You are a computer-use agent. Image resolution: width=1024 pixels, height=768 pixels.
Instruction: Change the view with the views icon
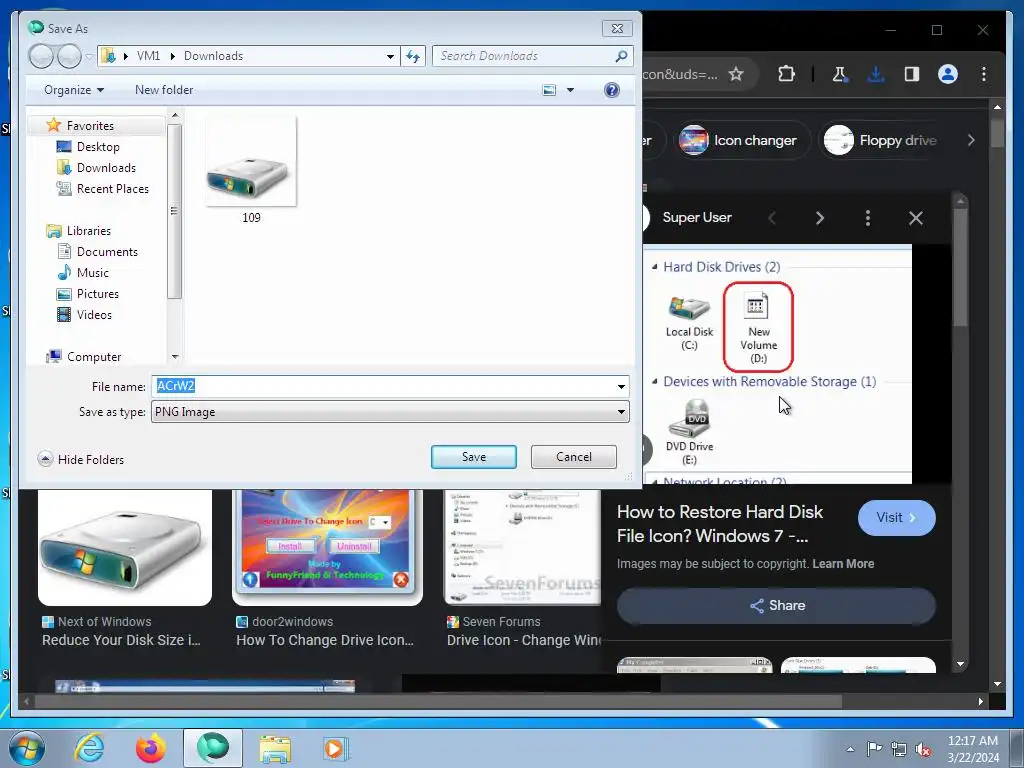click(549, 90)
